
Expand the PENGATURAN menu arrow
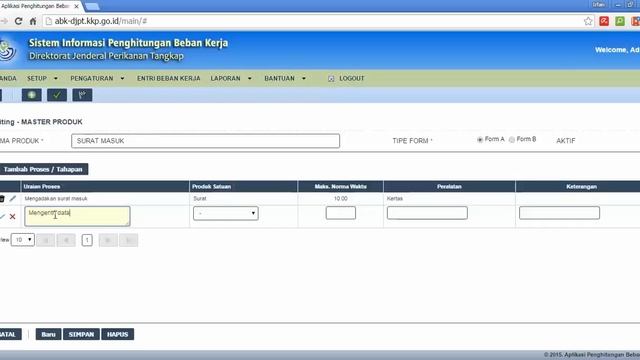point(122,78)
